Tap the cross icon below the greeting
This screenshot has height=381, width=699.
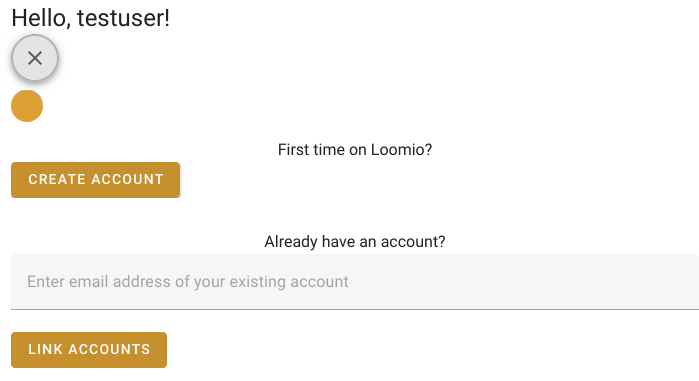[35, 58]
